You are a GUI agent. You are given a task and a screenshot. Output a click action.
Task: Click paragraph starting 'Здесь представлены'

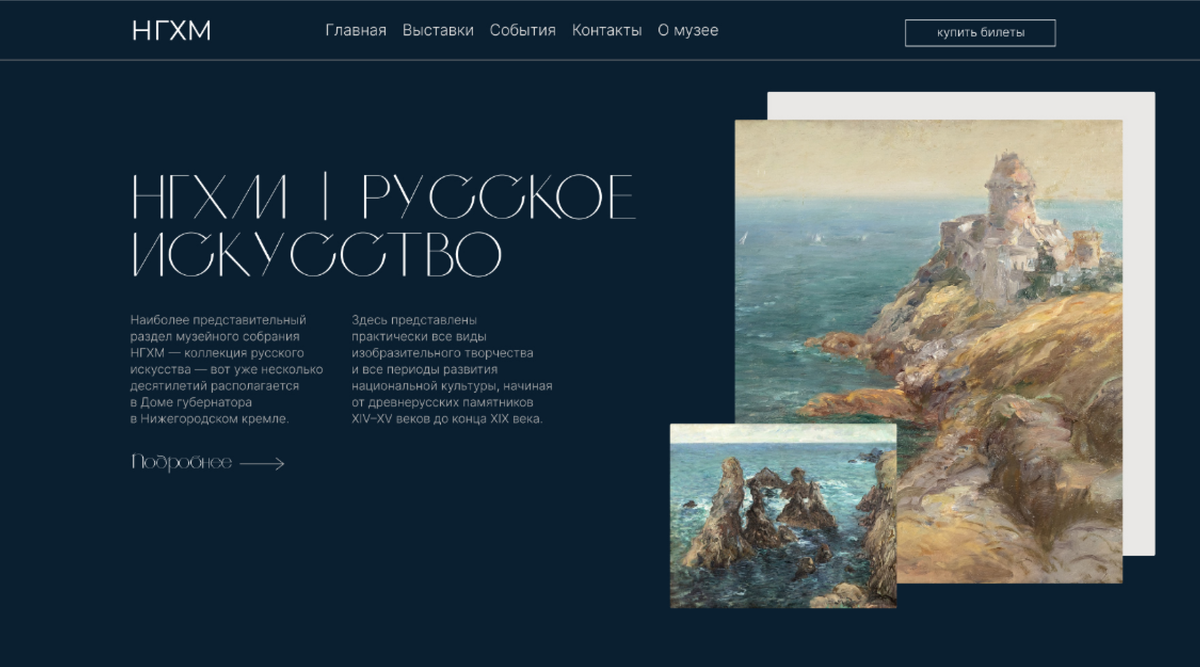pos(452,369)
